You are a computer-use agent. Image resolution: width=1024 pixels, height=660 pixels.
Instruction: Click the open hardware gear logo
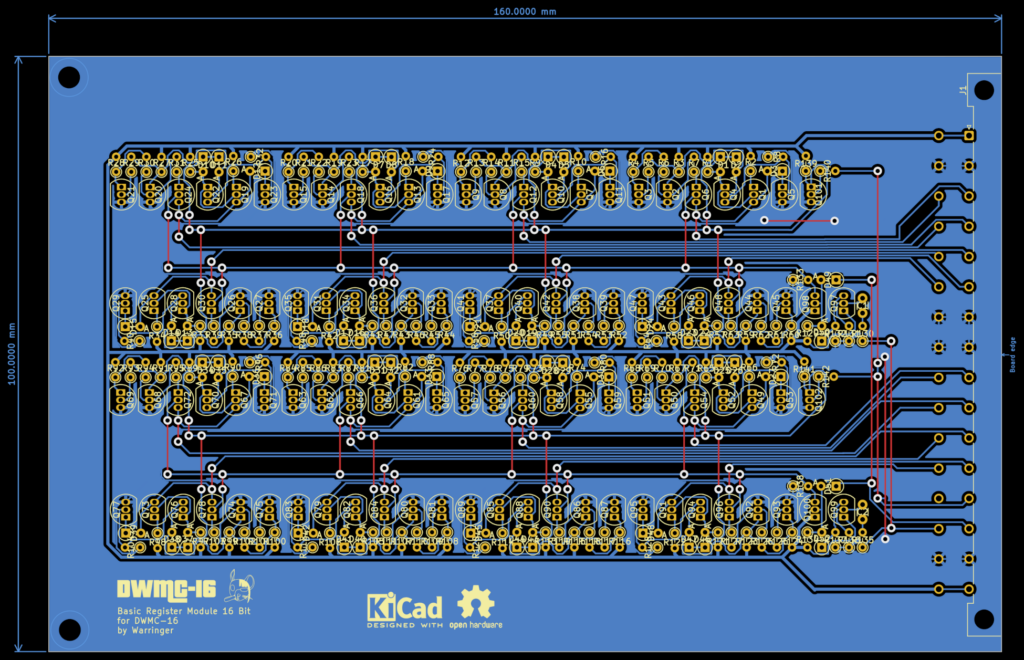coord(476,602)
